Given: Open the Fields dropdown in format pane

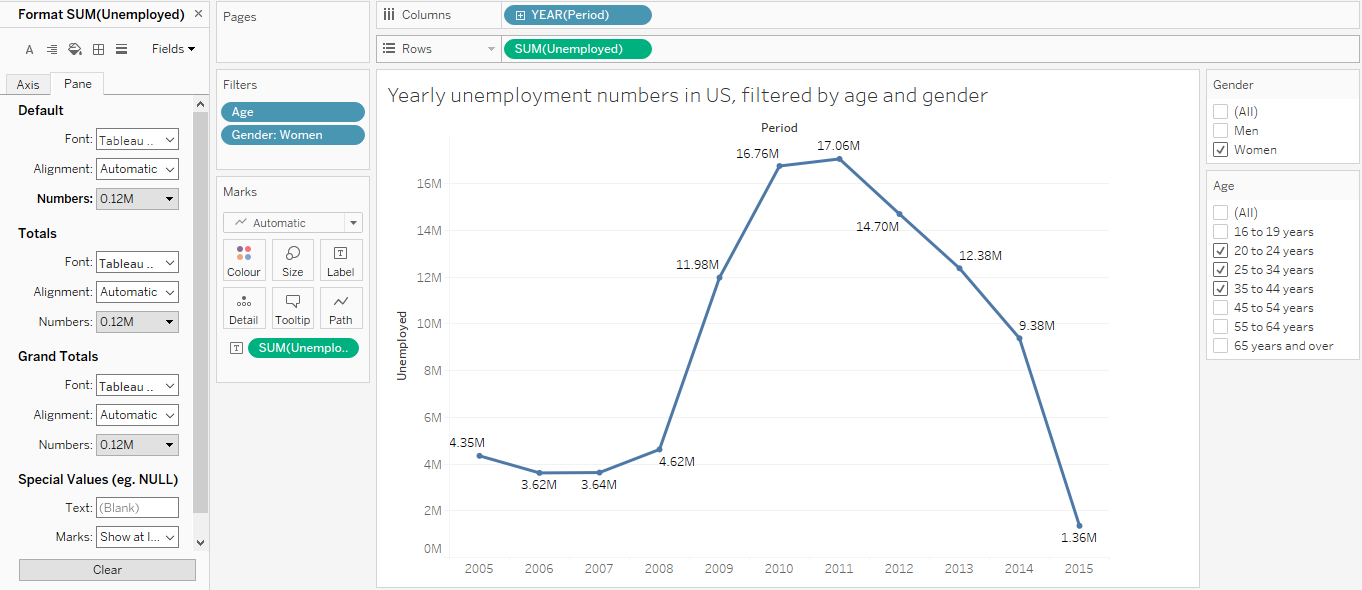Looking at the screenshot, I should point(172,48).
